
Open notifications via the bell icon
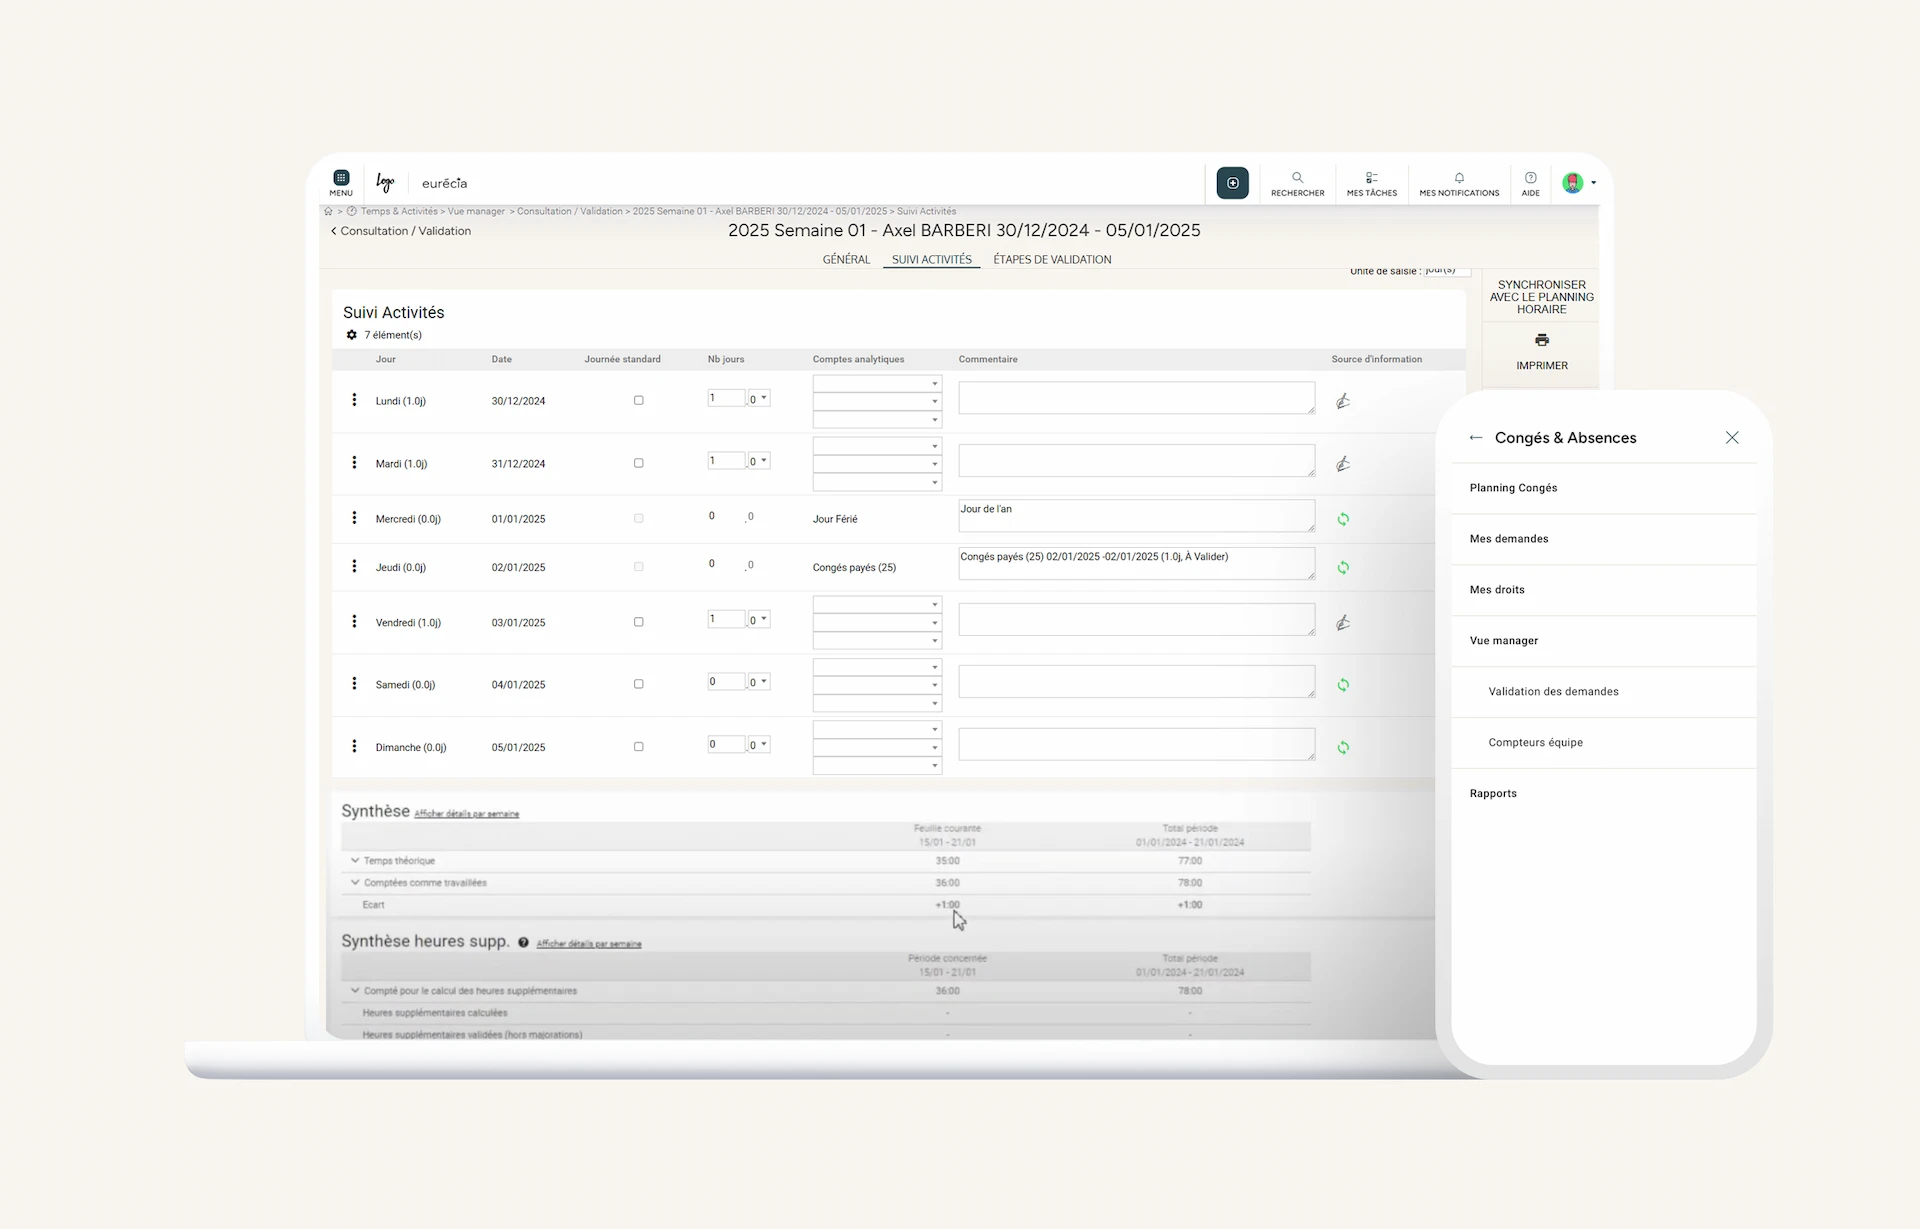click(x=1459, y=183)
